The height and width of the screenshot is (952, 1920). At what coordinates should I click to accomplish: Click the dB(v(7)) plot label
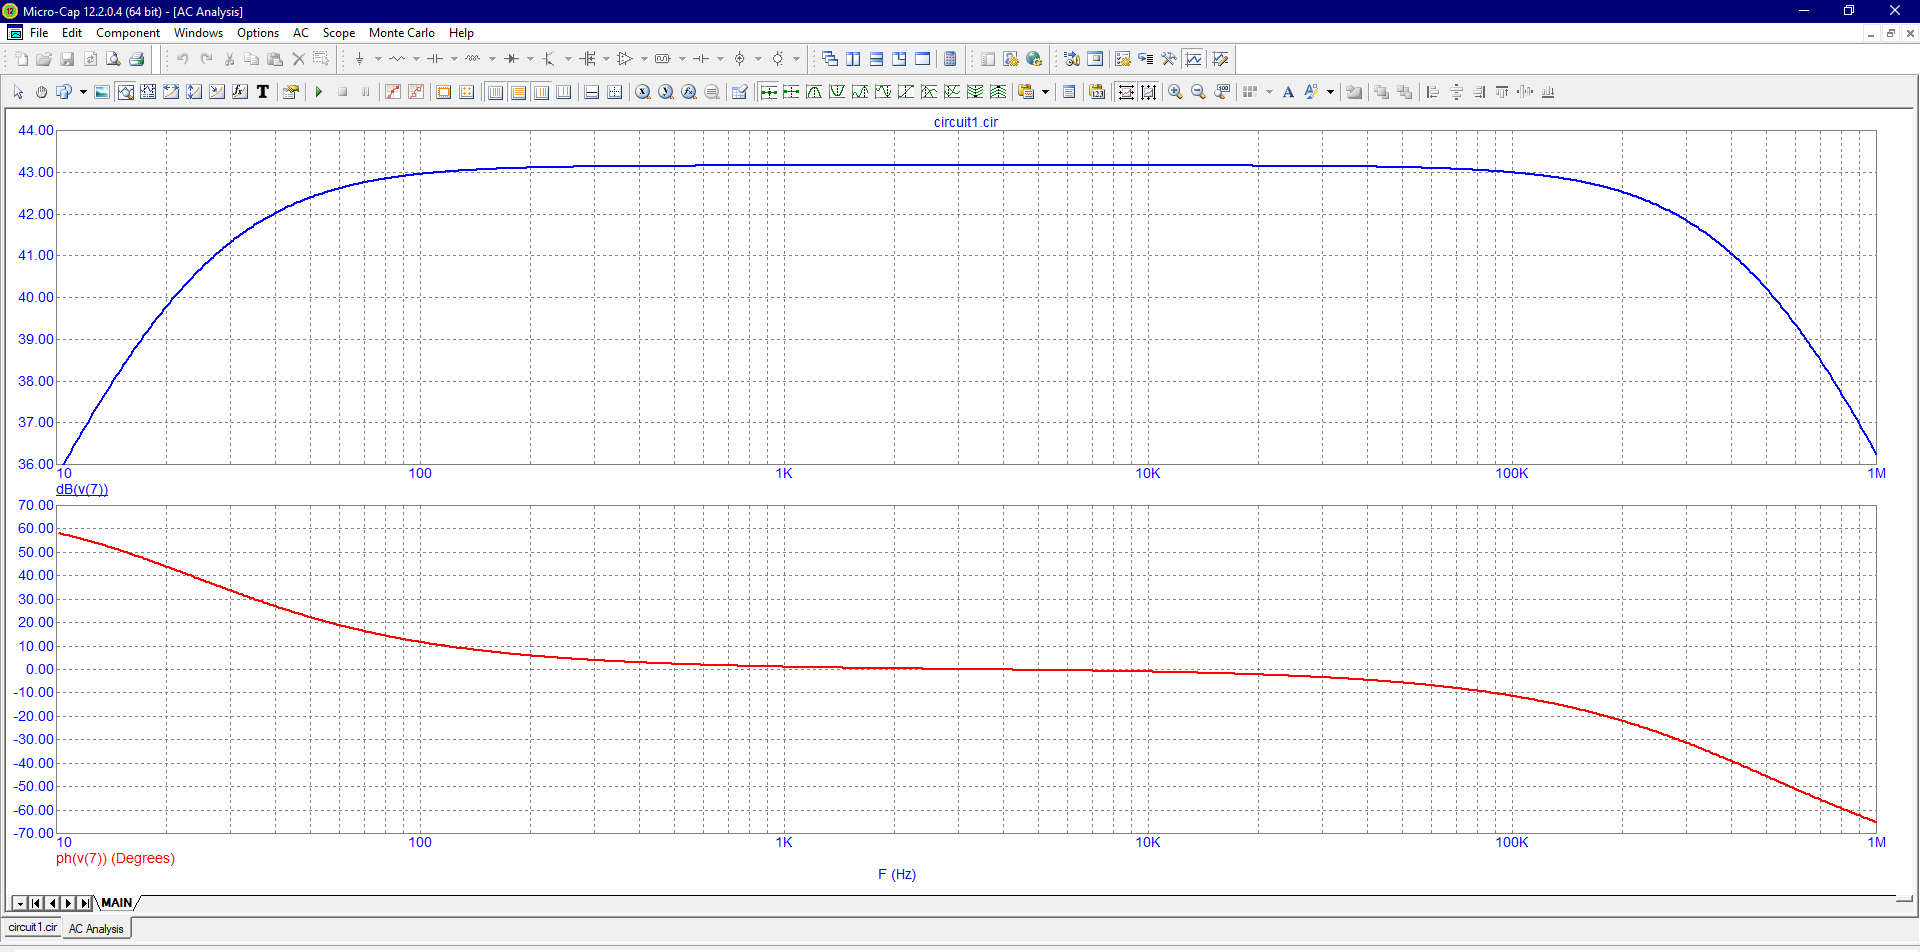tap(82, 489)
